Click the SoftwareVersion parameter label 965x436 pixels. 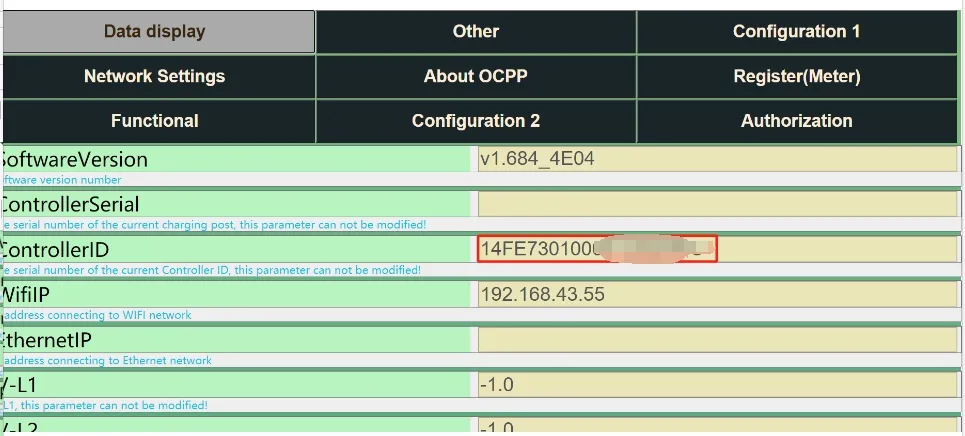click(x=74, y=159)
